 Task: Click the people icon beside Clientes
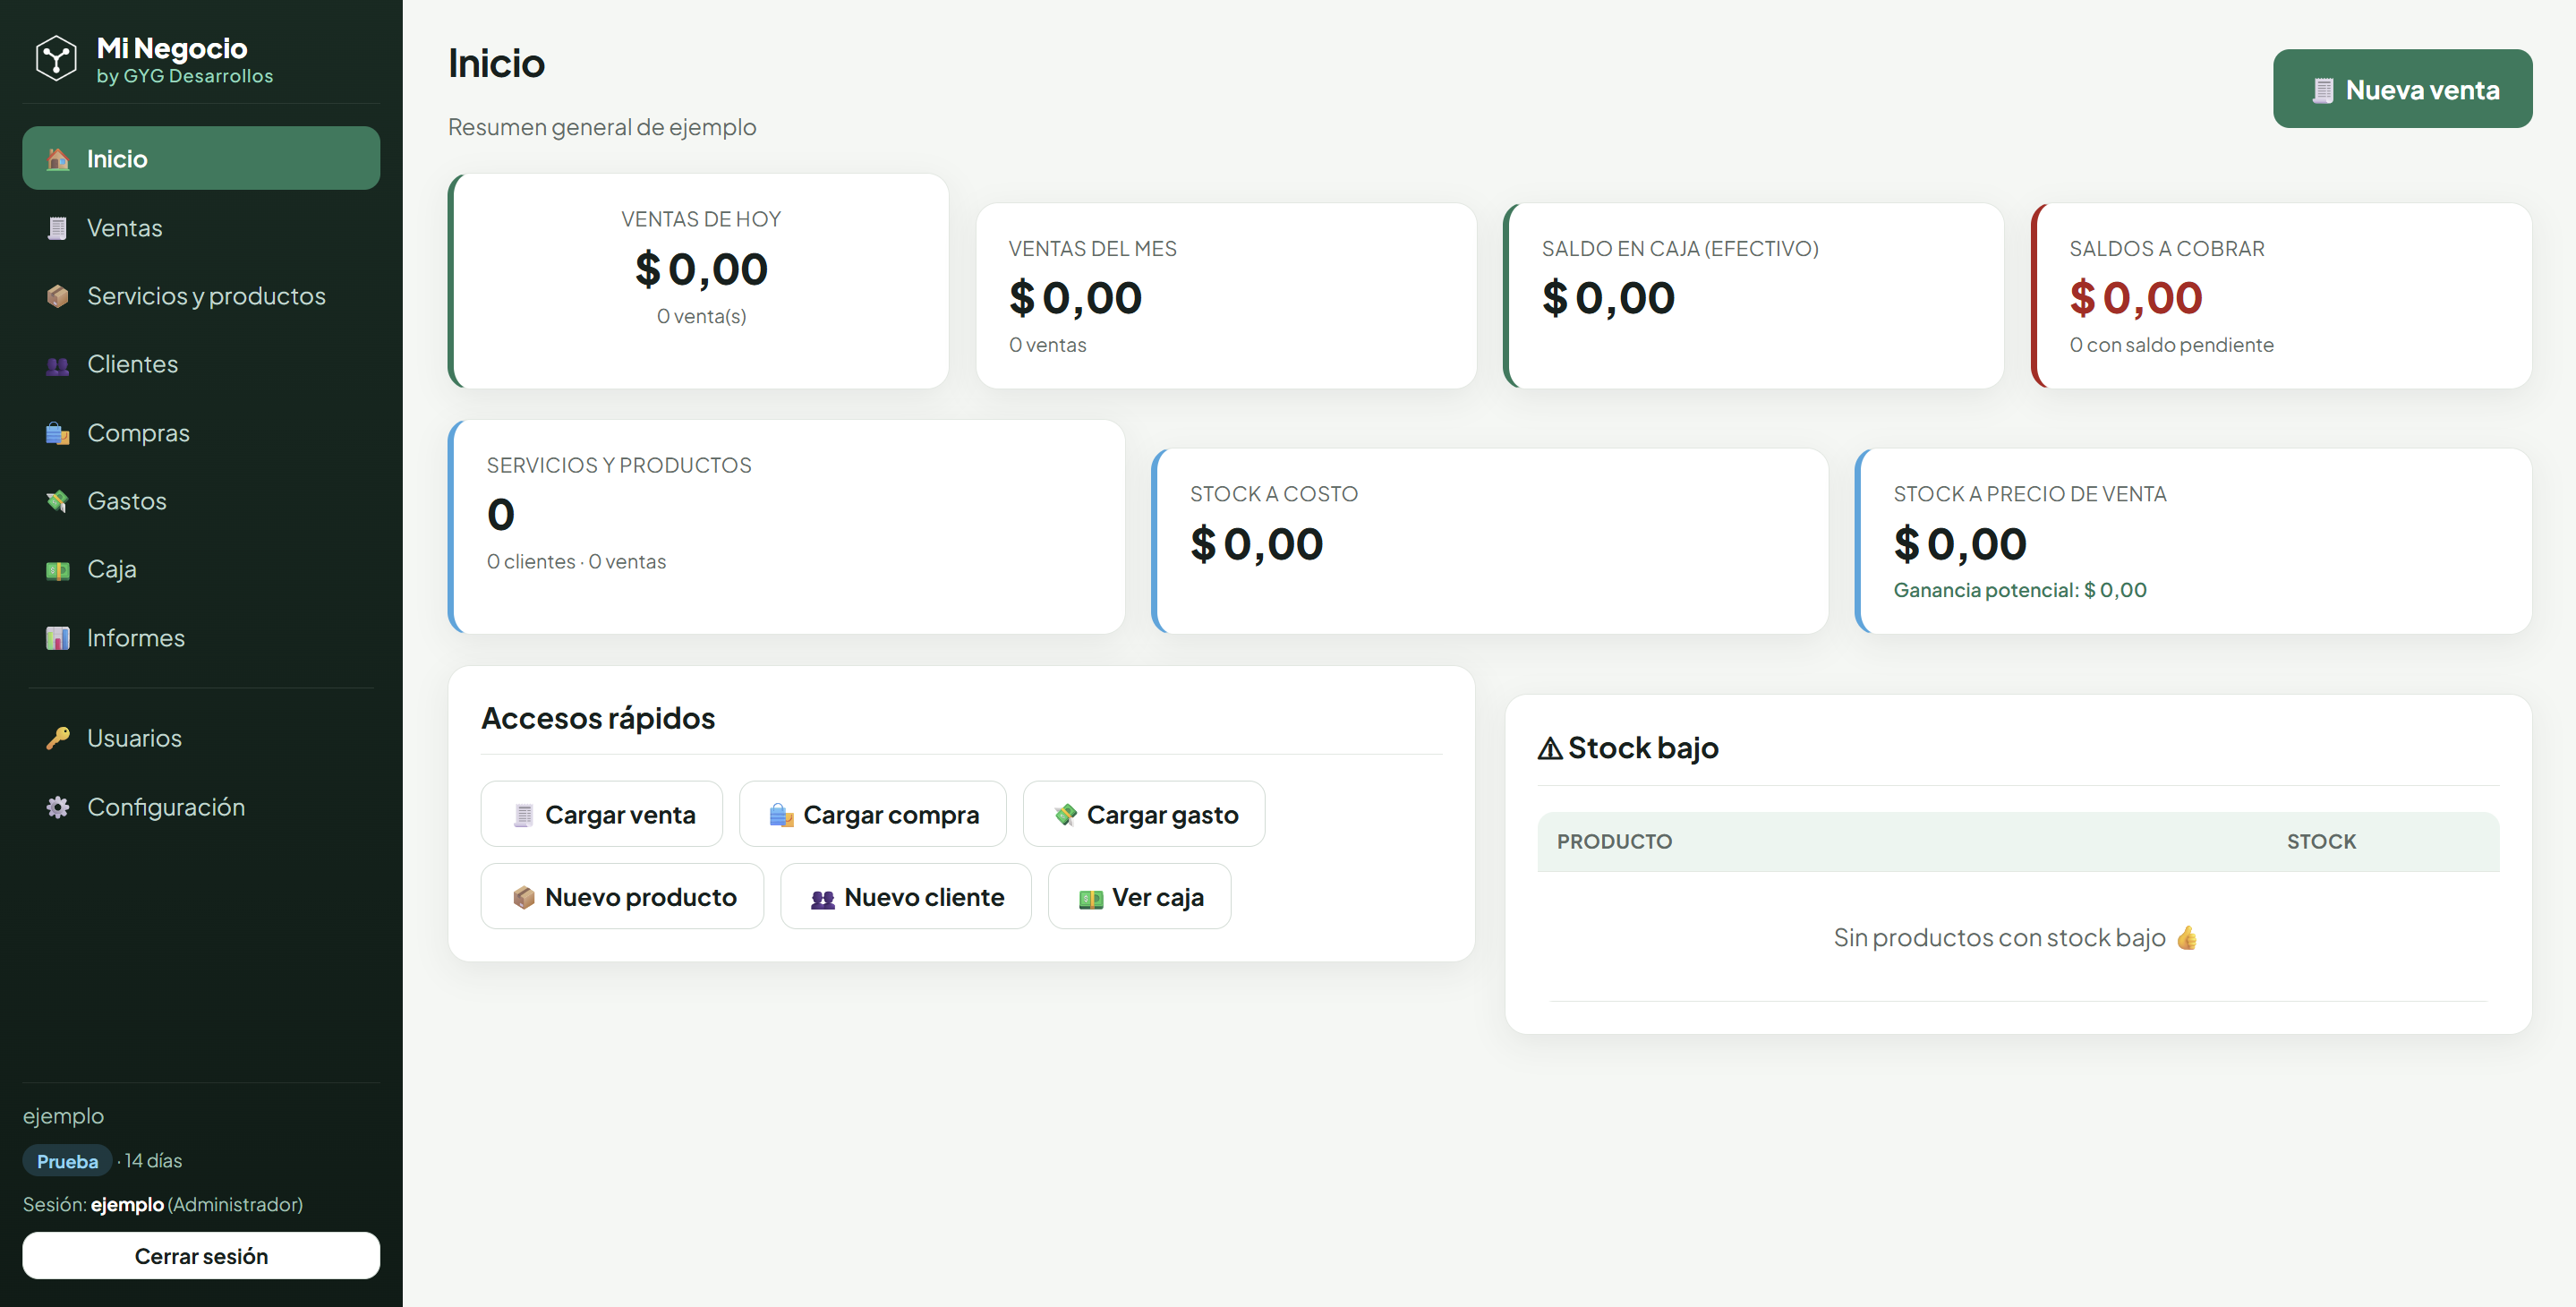[x=58, y=365]
